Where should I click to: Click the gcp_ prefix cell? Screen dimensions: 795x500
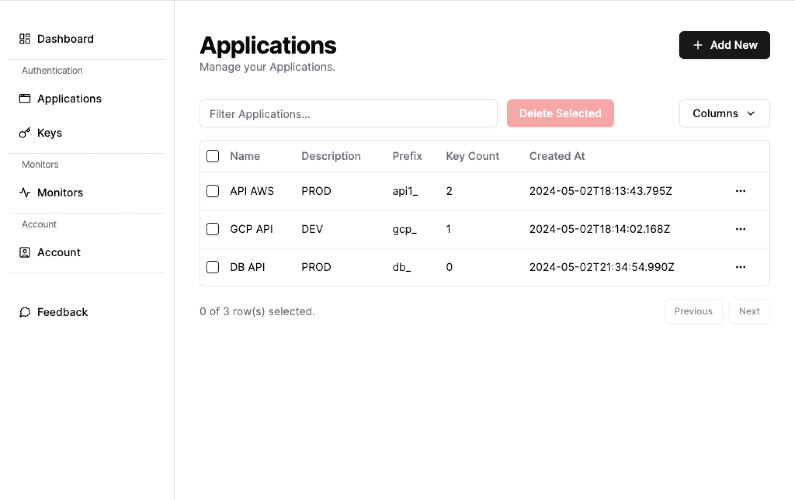(405, 229)
